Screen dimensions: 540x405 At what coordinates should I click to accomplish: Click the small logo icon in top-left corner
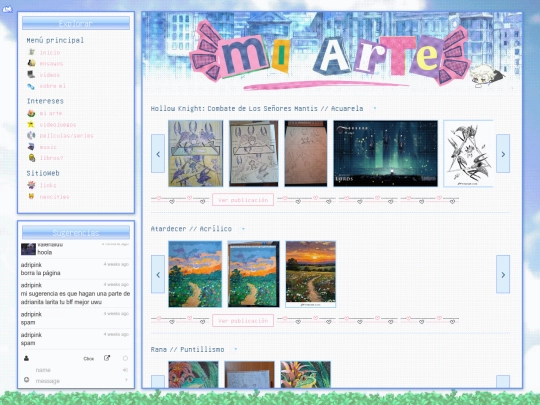(7, 9)
